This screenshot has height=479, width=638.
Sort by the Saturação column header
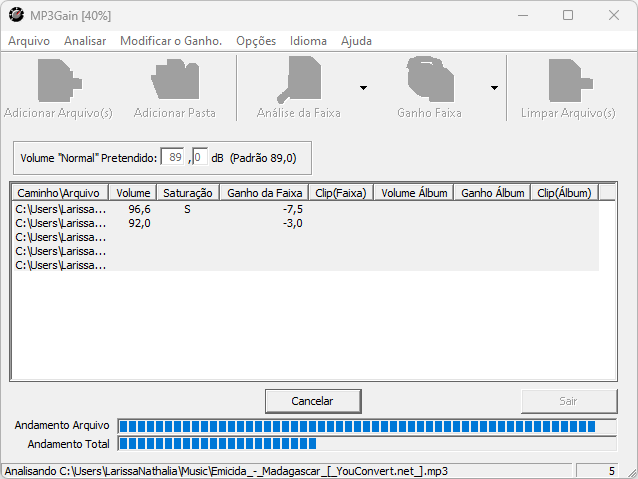coord(188,192)
